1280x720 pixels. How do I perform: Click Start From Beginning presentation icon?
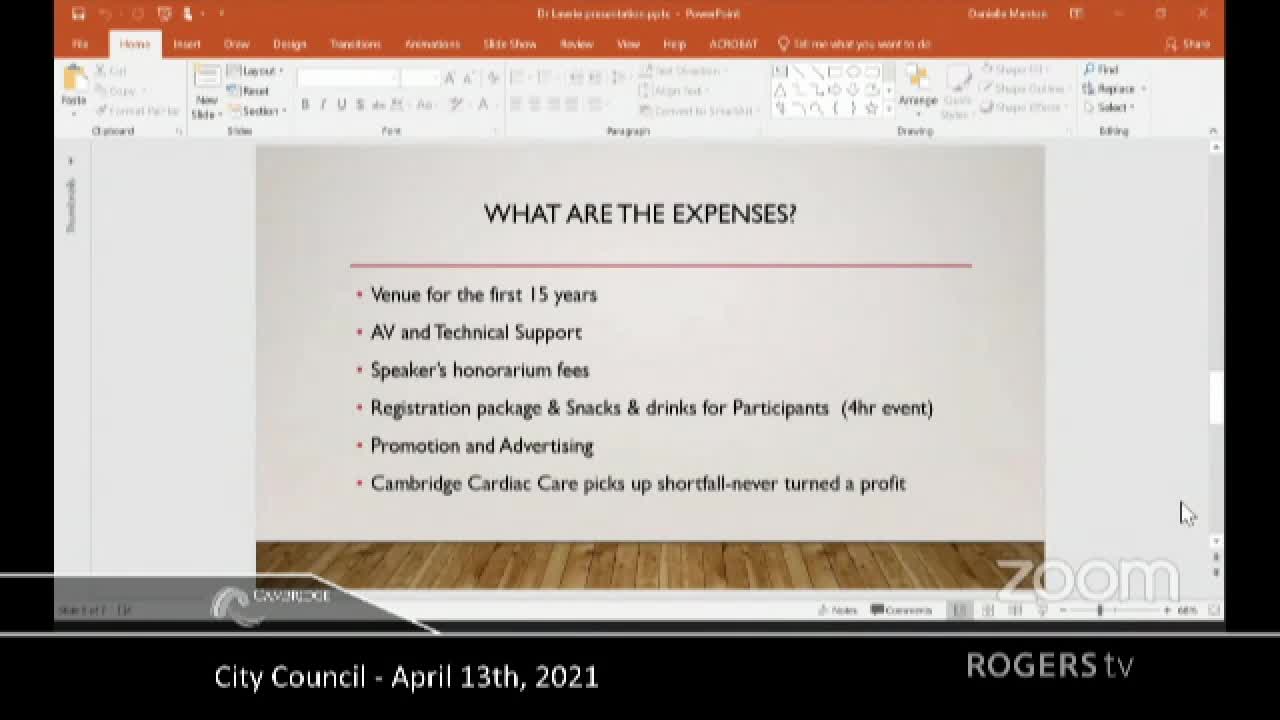tap(165, 14)
